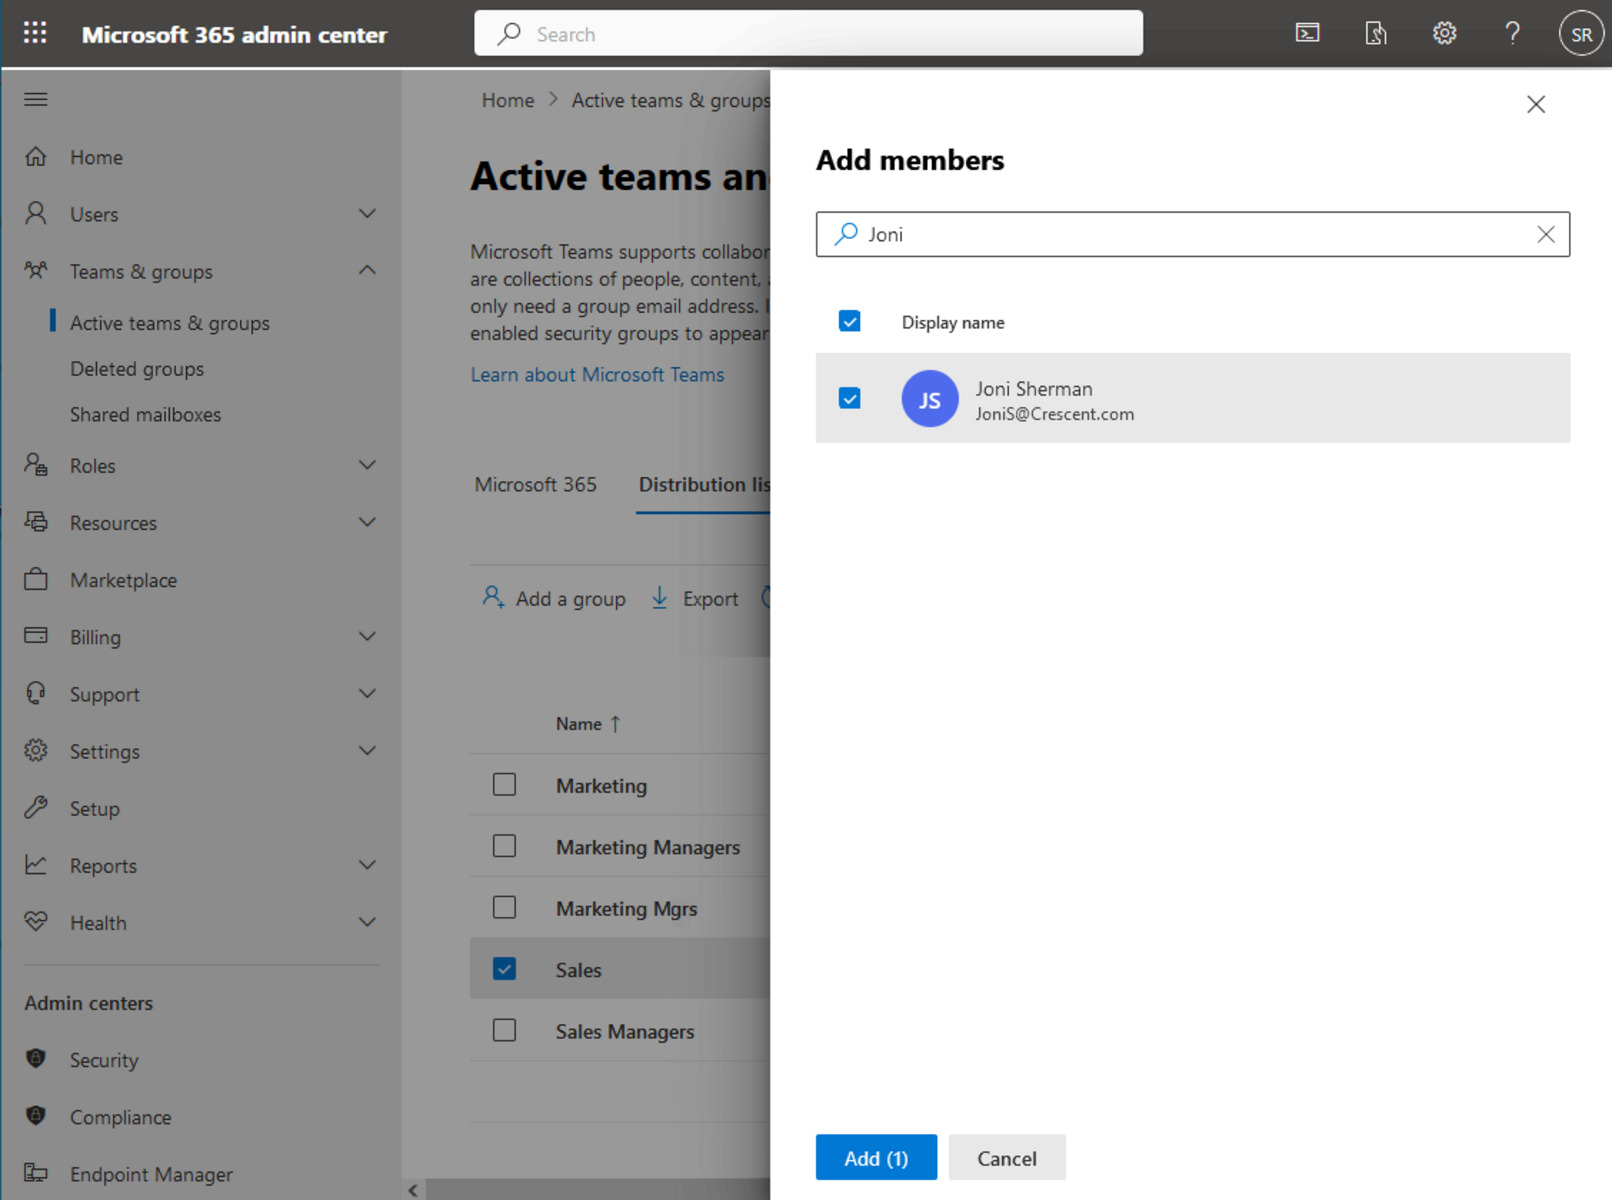Click Joni Sherman's JS avatar
Image resolution: width=1612 pixels, height=1200 pixels.
929,399
